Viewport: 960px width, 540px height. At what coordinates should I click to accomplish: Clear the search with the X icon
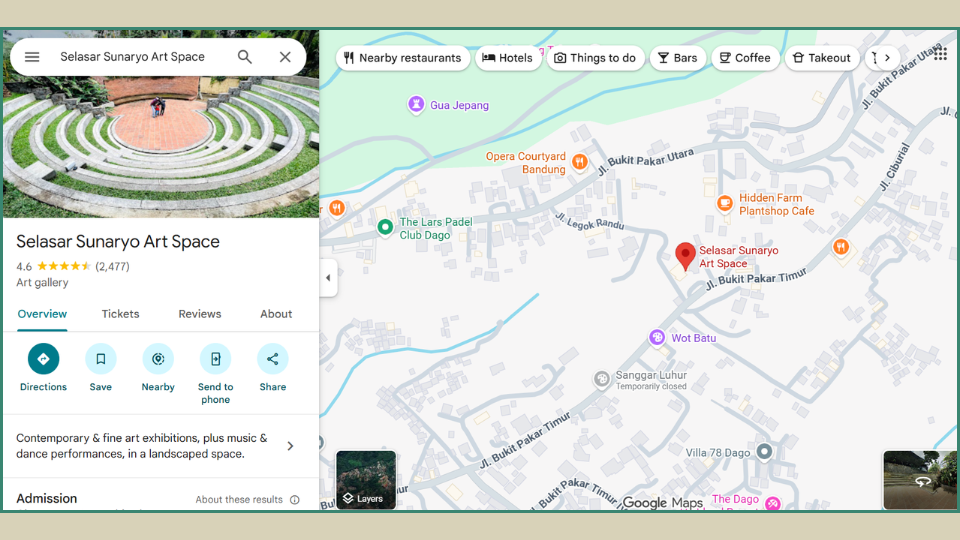click(x=285, y=57)
